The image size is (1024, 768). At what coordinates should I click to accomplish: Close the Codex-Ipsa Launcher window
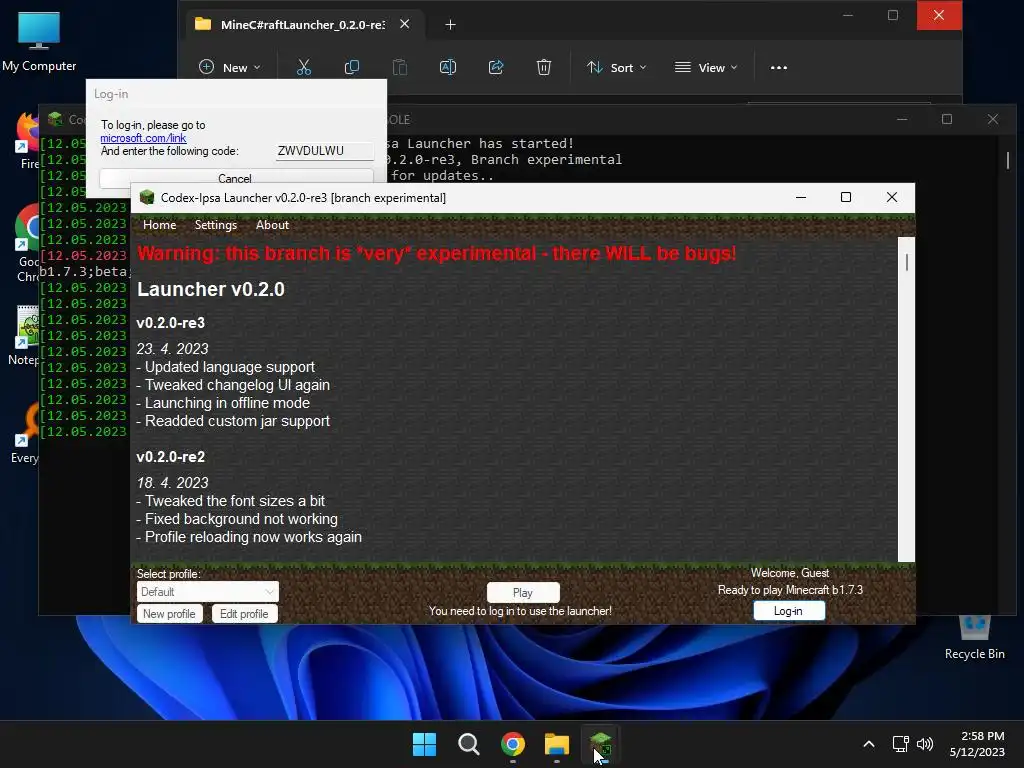[891, 197]
